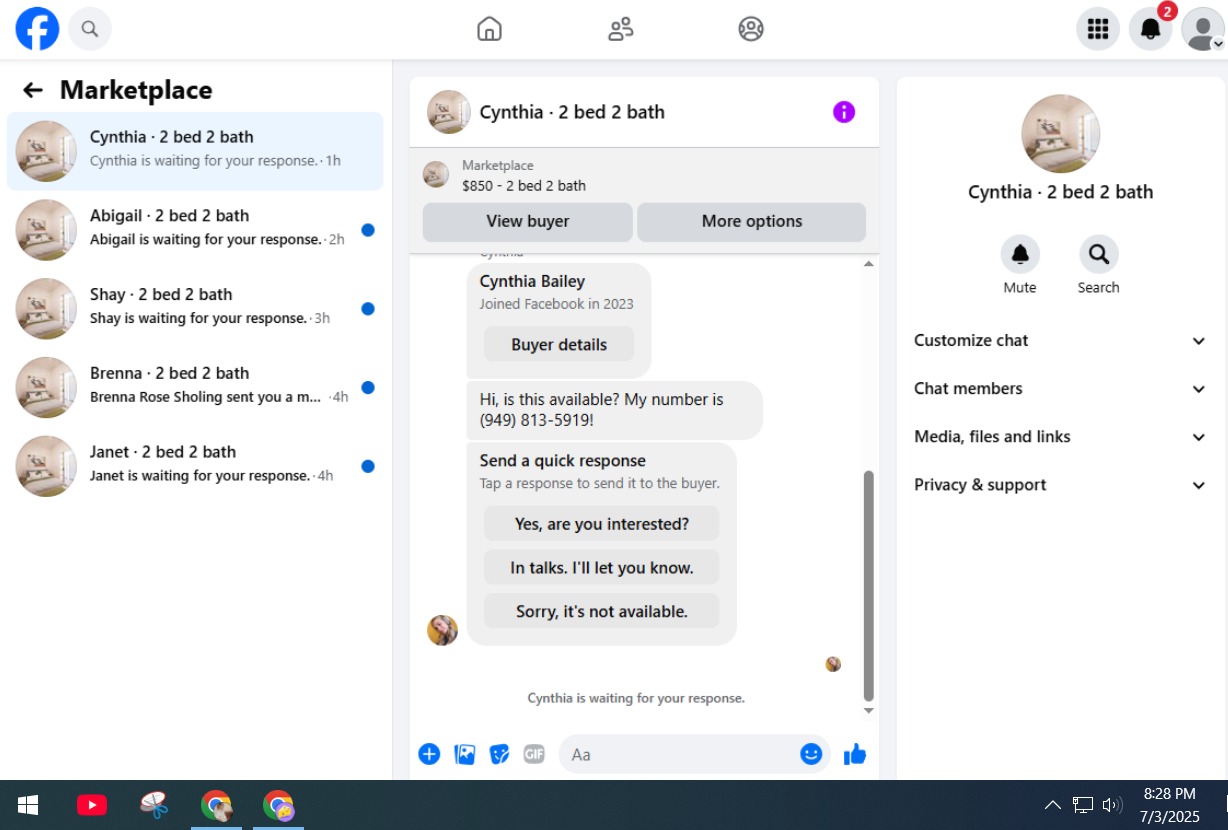Open the Groups icon in the top bar
1228x830 pixels.
751,29
